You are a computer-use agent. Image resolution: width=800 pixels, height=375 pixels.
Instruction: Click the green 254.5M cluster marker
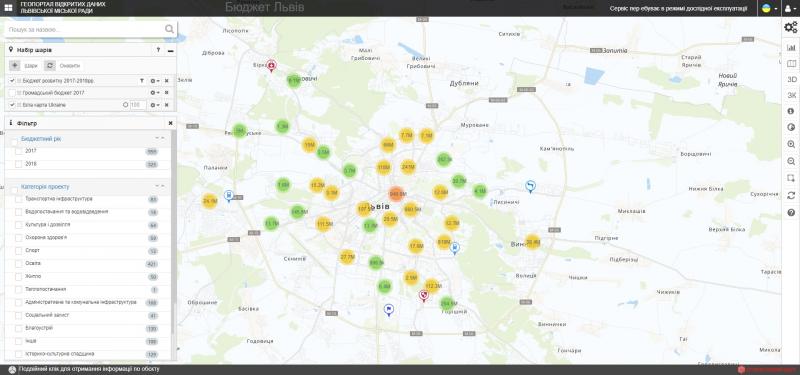tap(447, 304)
